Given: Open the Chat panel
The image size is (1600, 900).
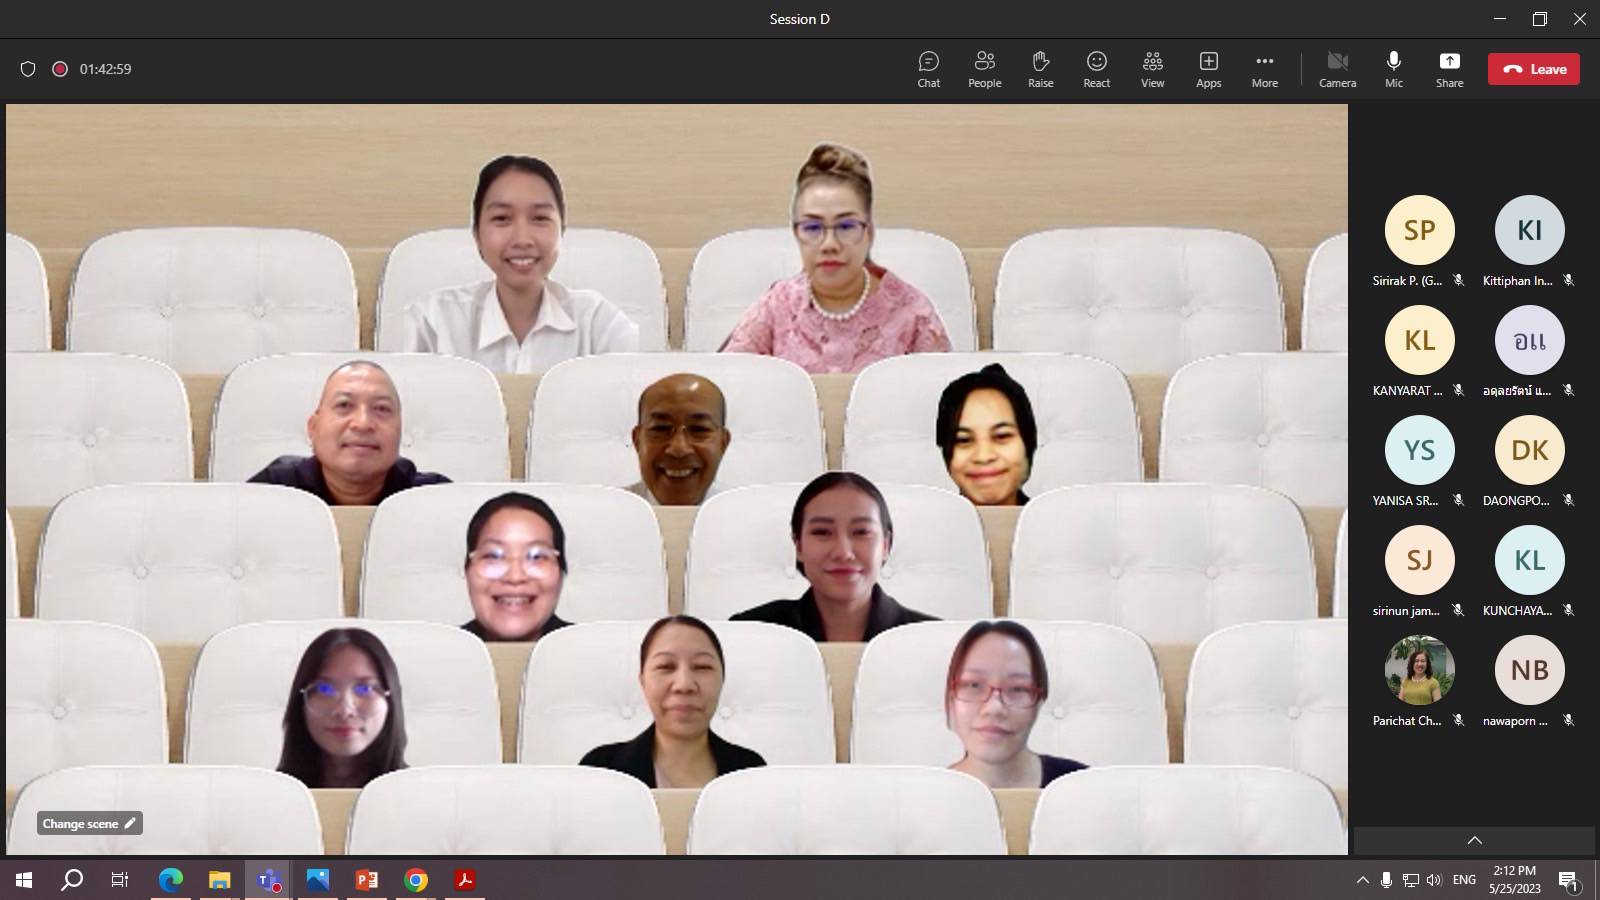Looking at the screenshot, I should point(928,69).
